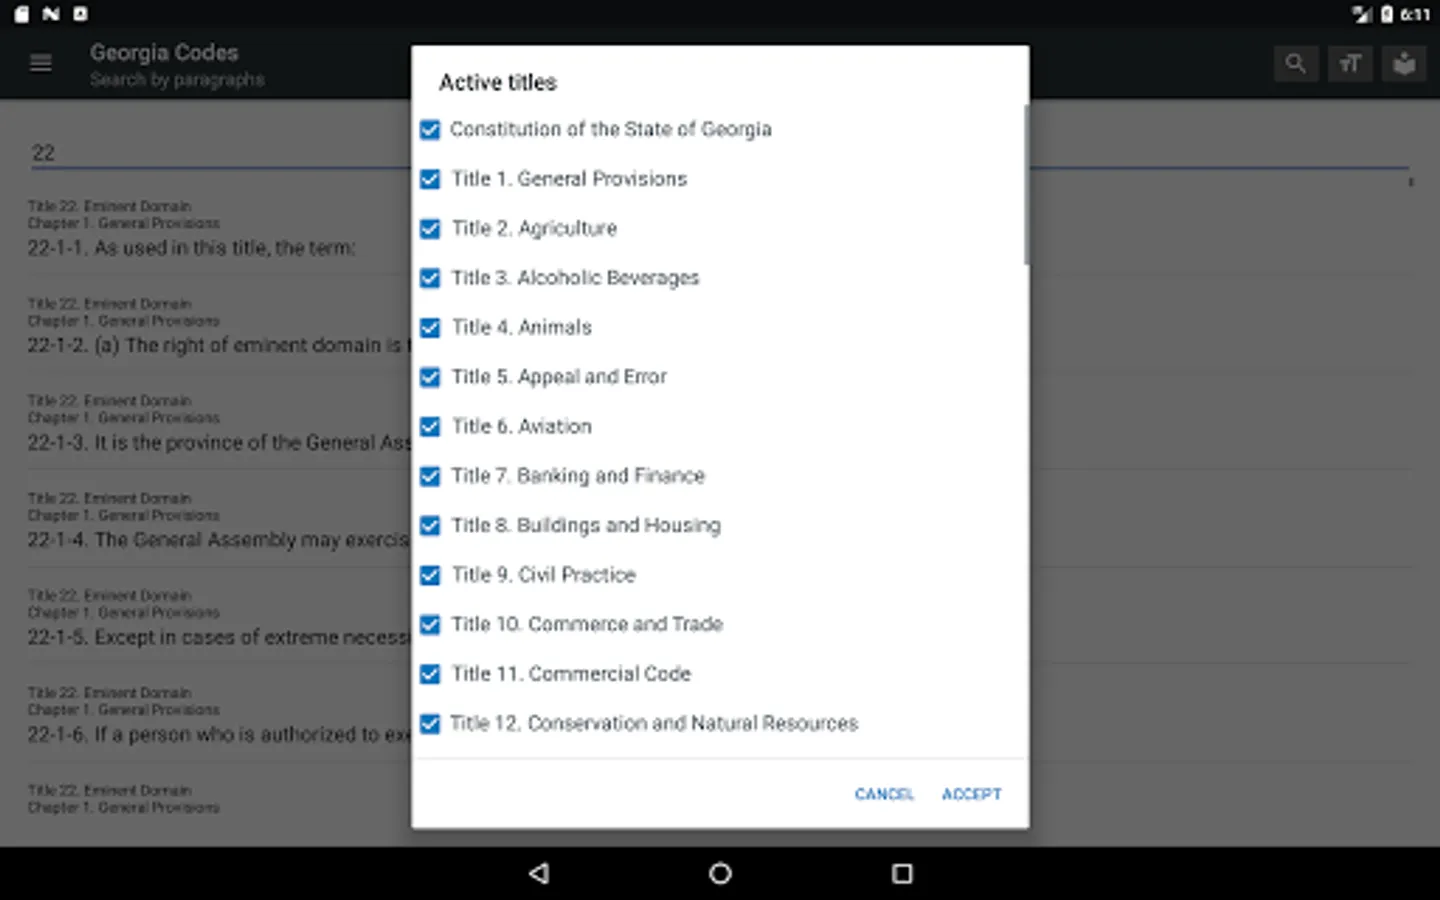Uncheck Title 1. General Provisions checkbox

pyautogui.click(x=430, y=179)
